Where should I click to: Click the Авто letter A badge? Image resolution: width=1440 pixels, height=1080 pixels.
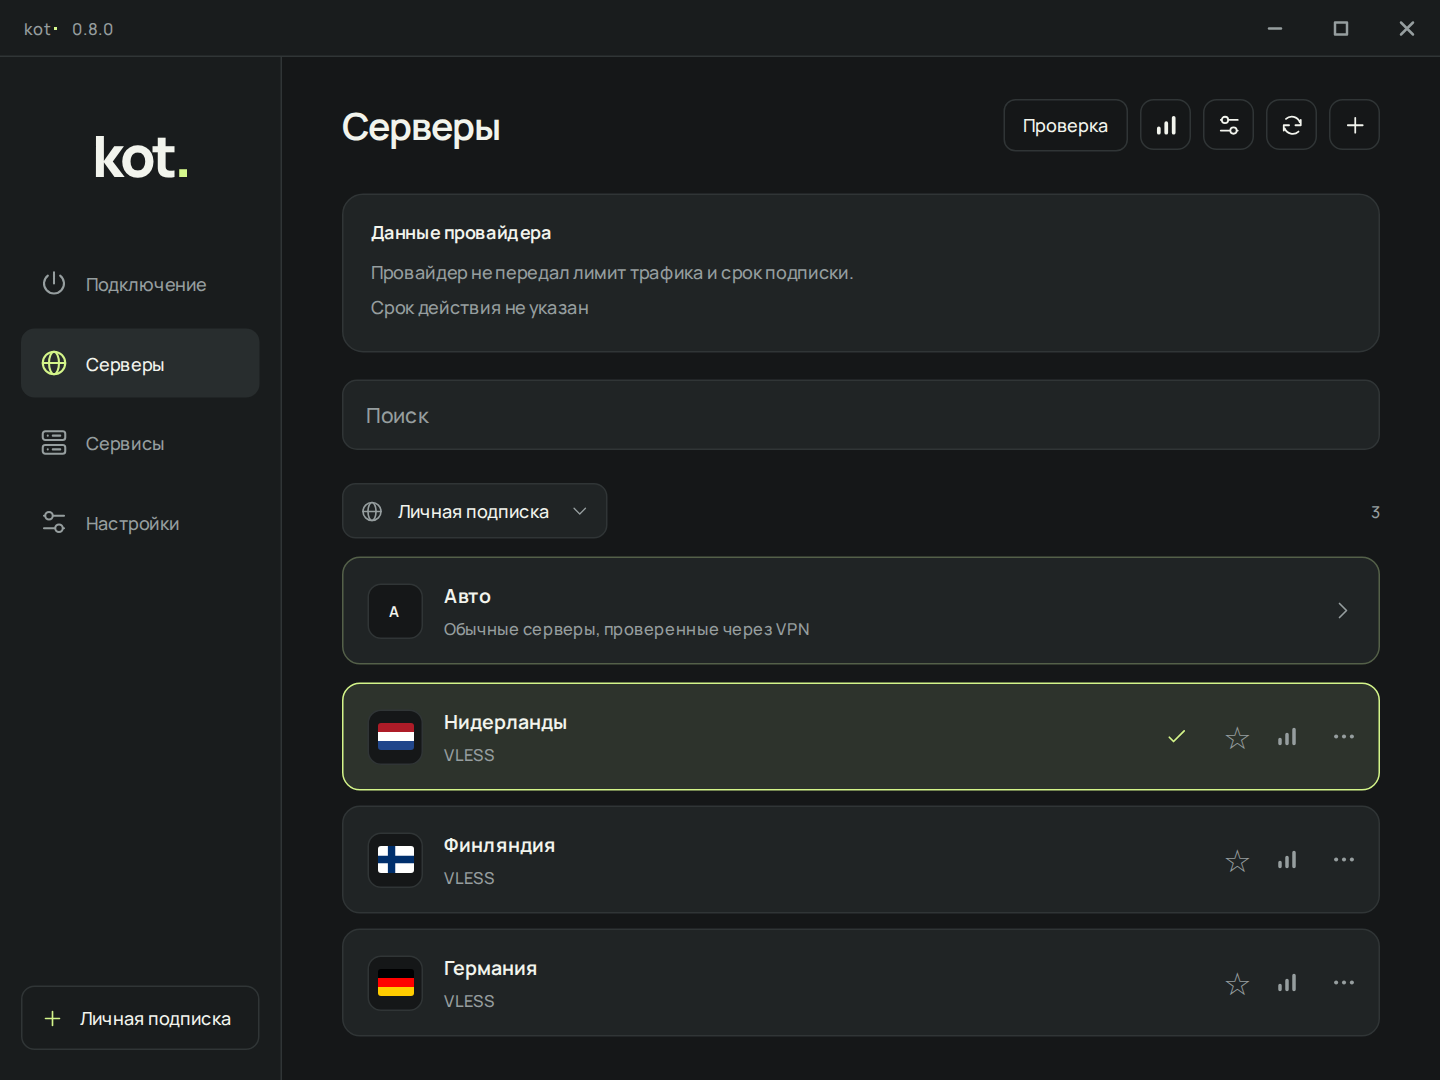(395, 611)
